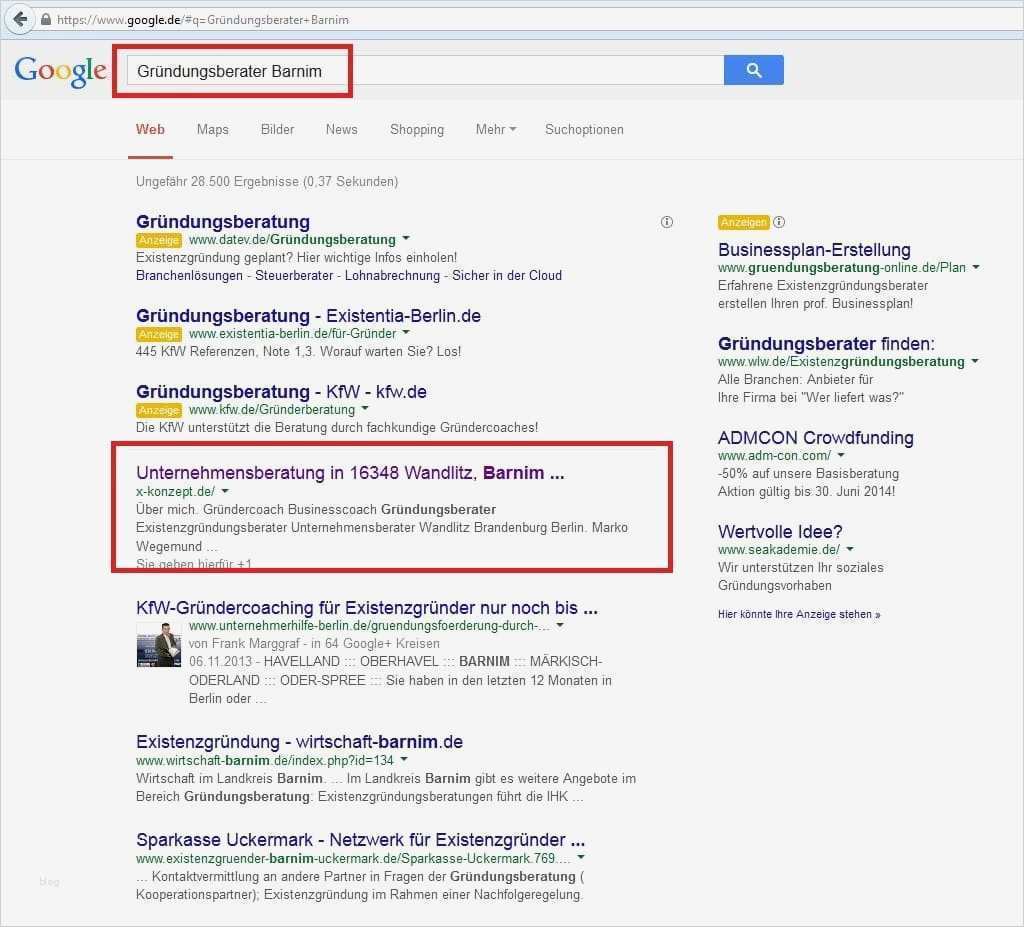Viewport: 1024px width, 927px height.
Task: Expand arrow next to unternehmerhilfe-berlin.de URL
Action: coord(560,625)
